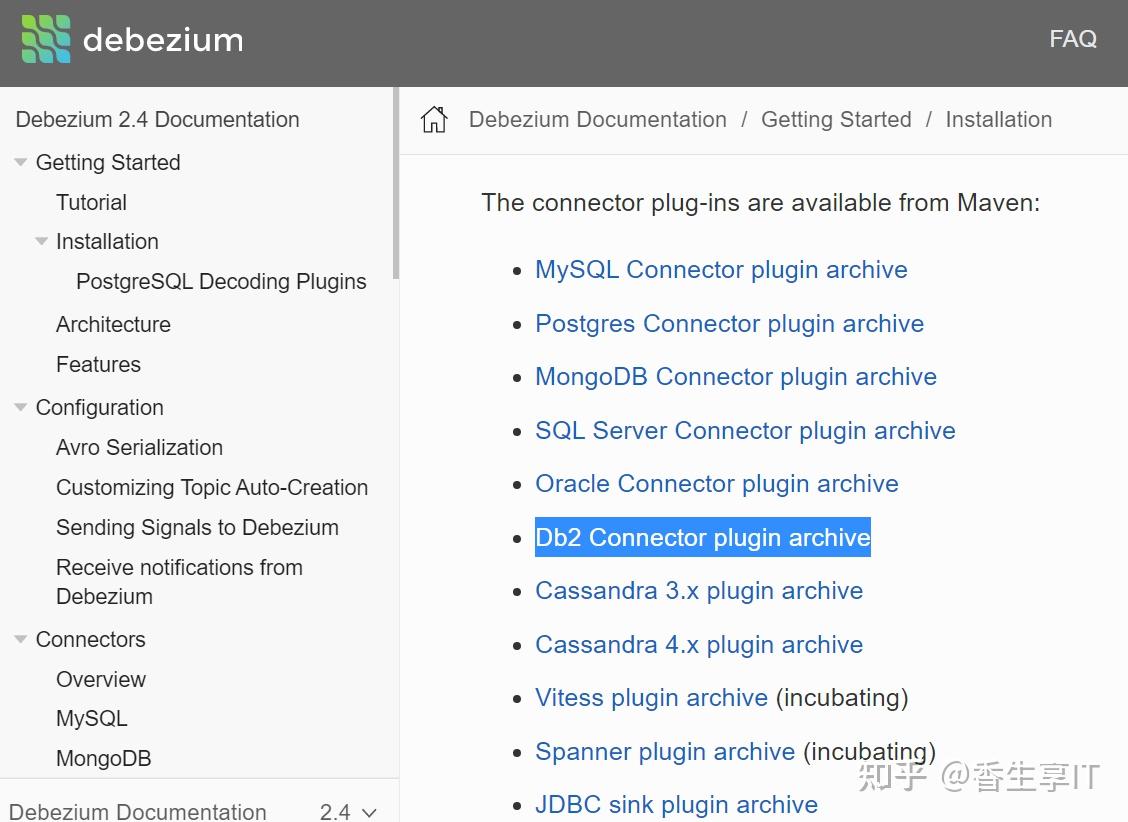Collapse the Connectors section arrow

click(20, 639)
